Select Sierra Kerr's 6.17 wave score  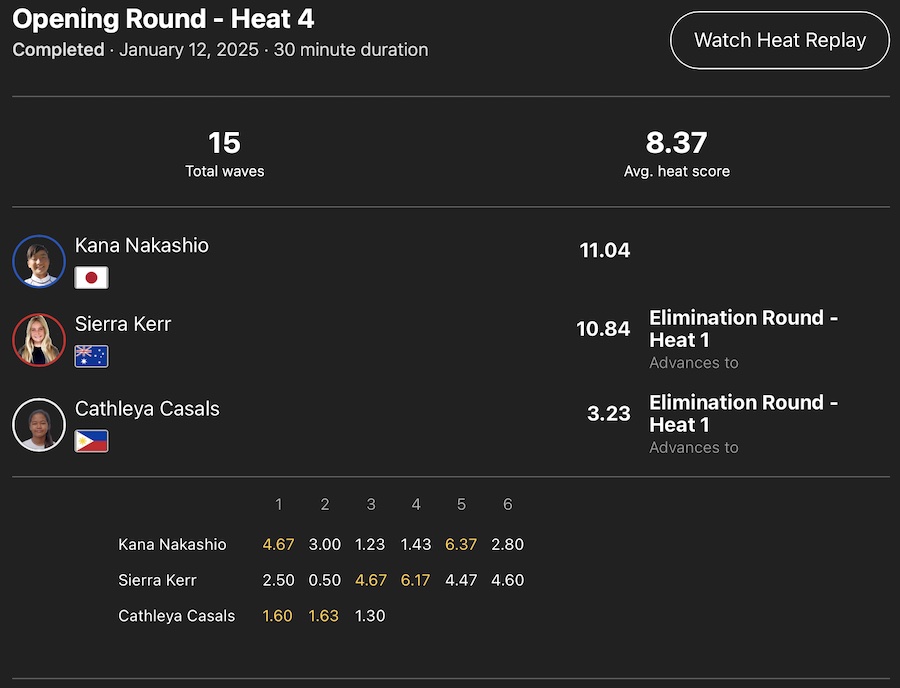(x=416, y=580)
